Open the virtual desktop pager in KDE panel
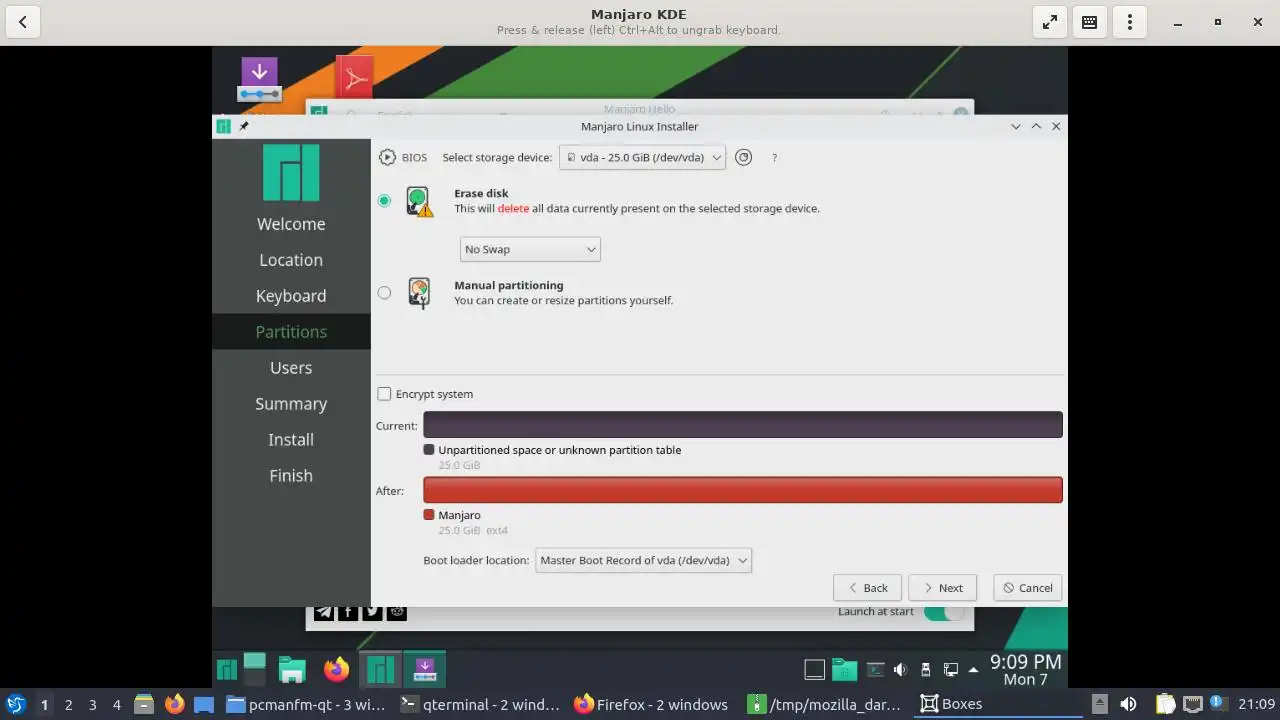 click(255, 669)
